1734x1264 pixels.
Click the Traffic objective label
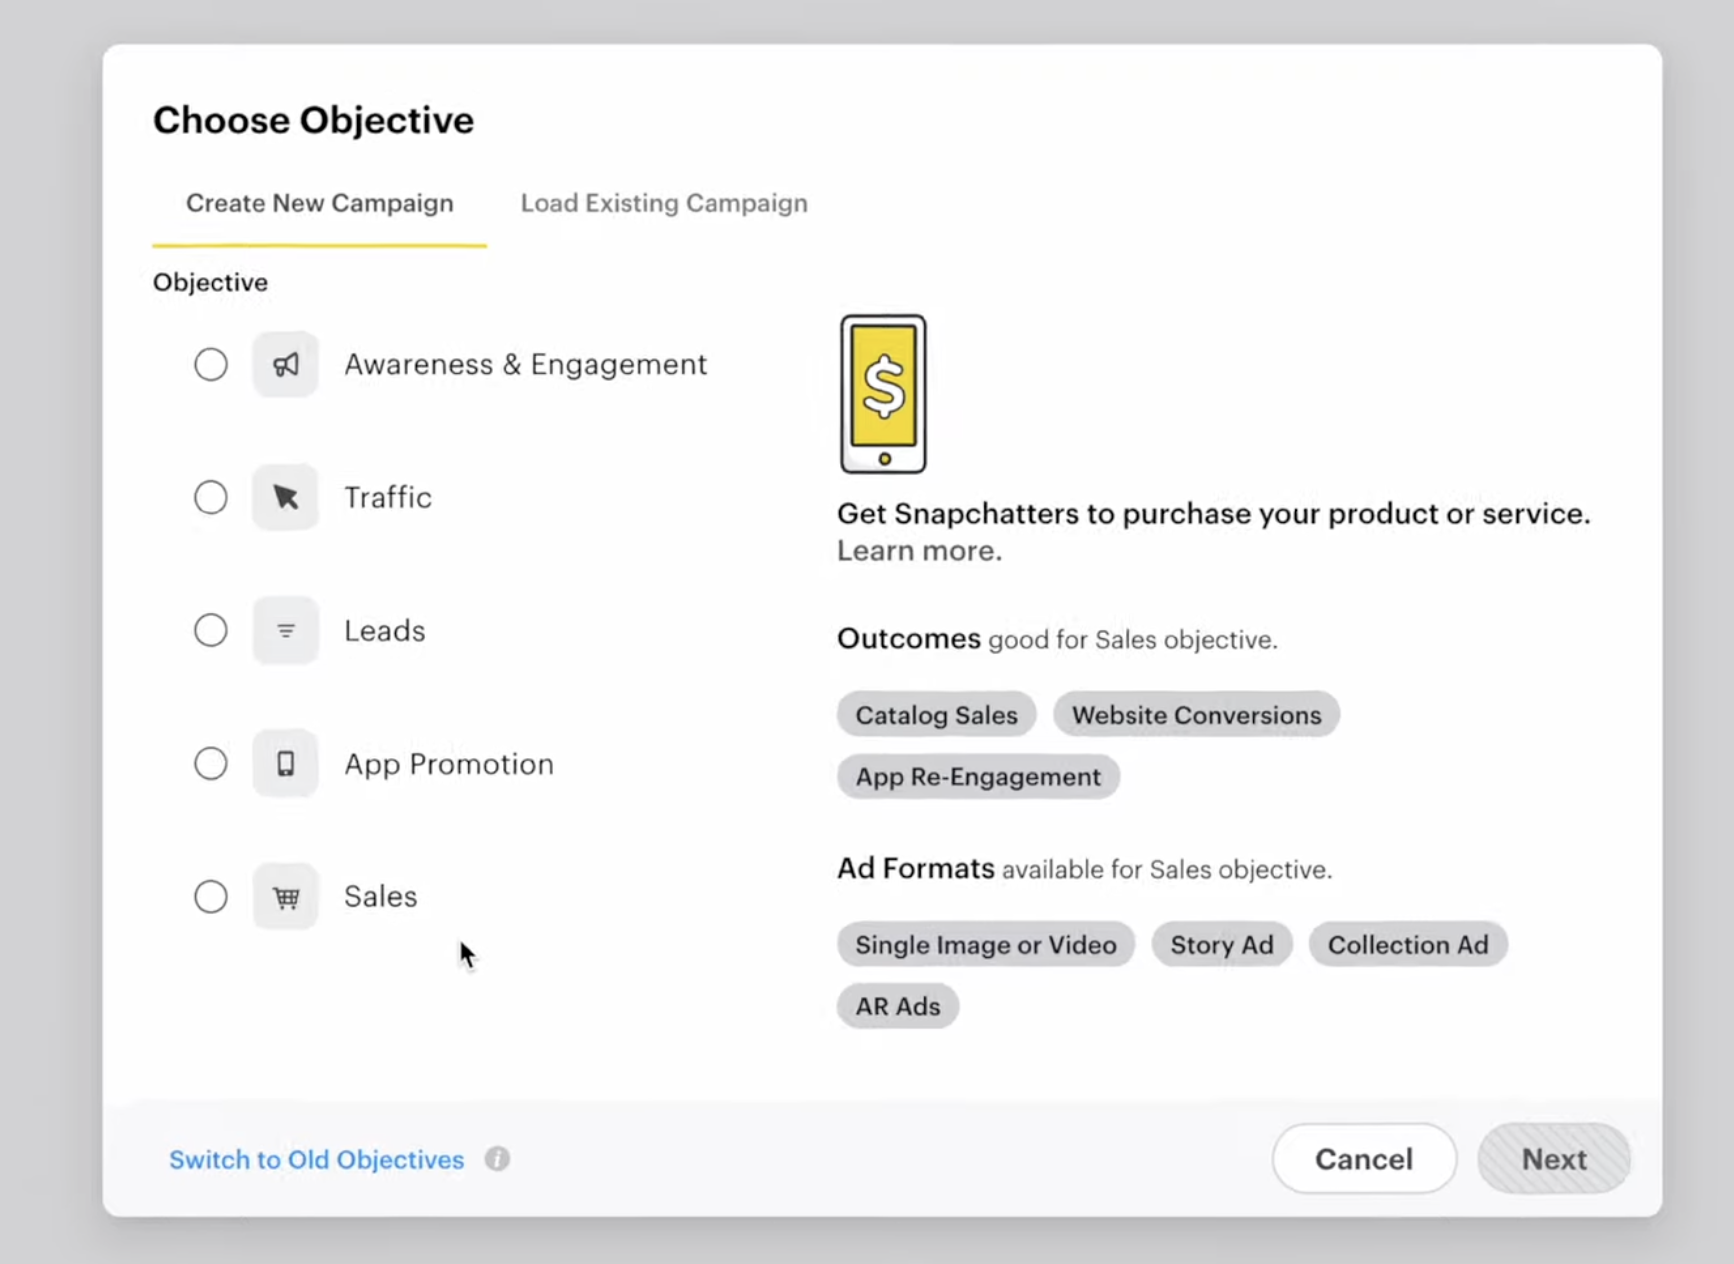click(388, 498)
